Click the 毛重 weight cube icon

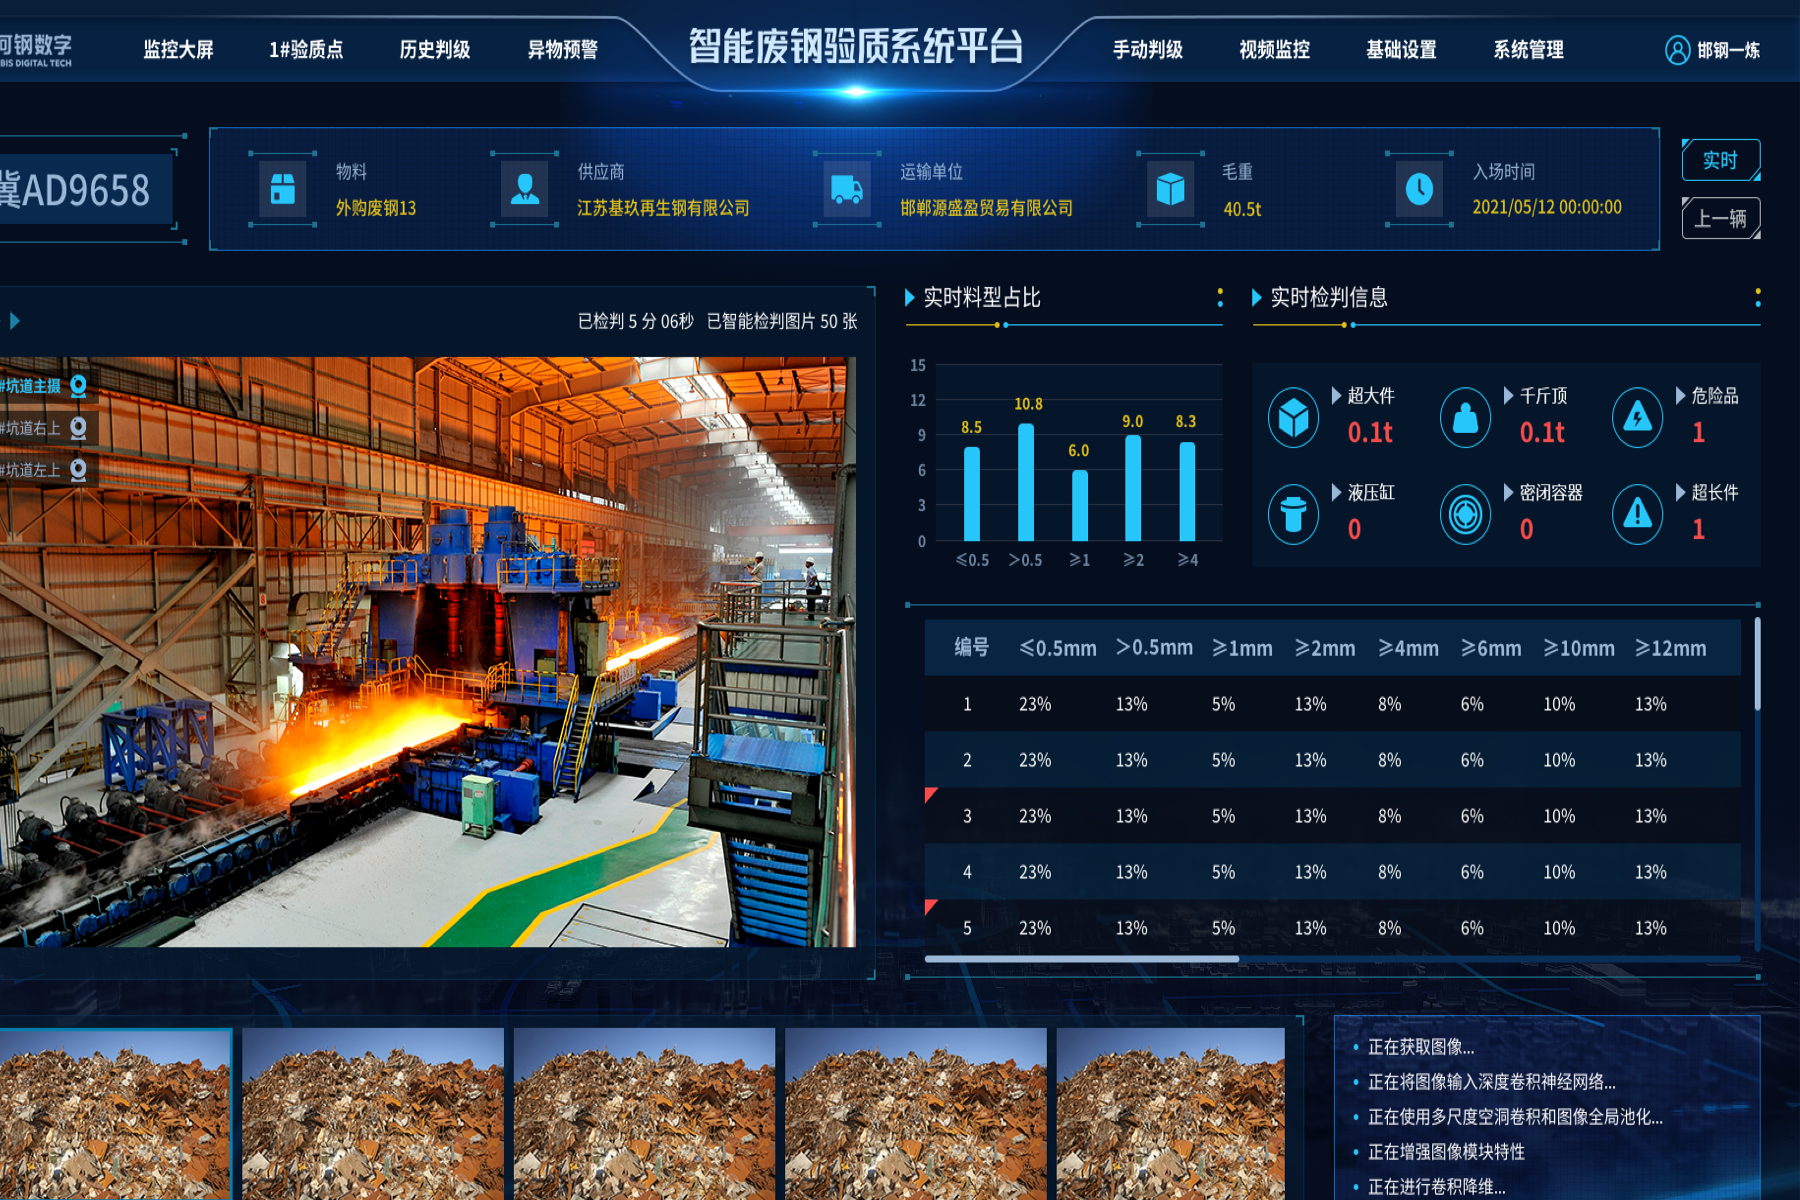click(x=1170, y=189)
